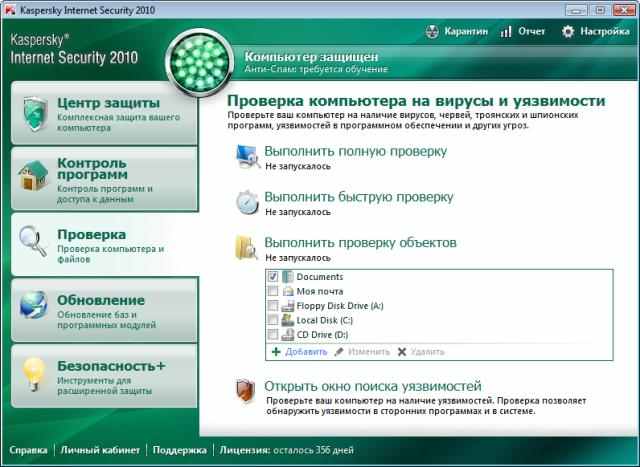Check the Local Disk (C:) checkbox
The width and height of the screenshot is (640, 467).
point(273,320)
